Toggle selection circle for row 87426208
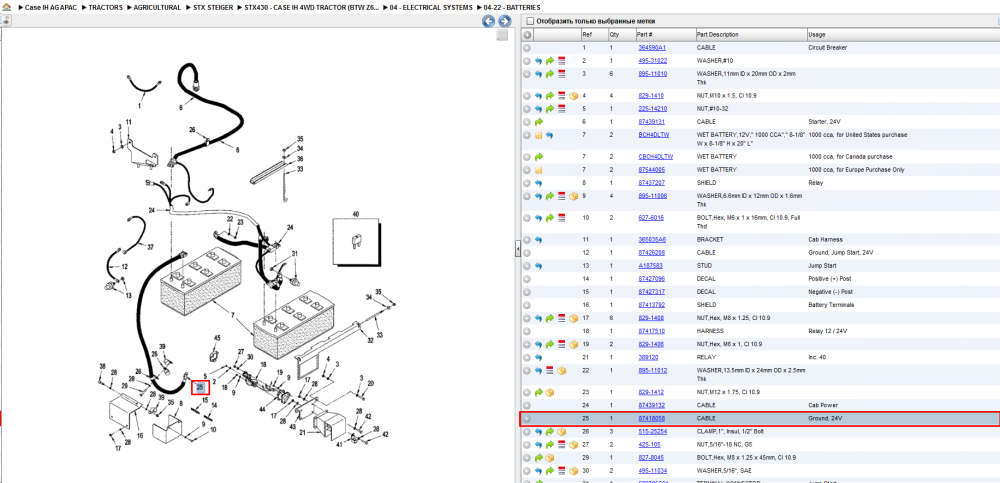This screenshot has height=483, width=1000. click(527, 253)
